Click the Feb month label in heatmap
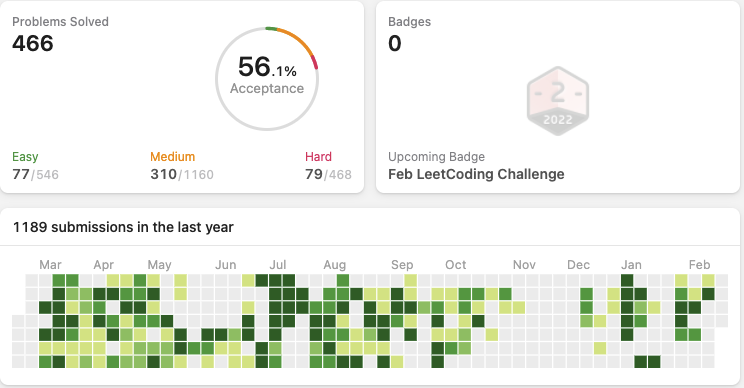Viewport: 744px width, 388px height. (x=699, y=265)
